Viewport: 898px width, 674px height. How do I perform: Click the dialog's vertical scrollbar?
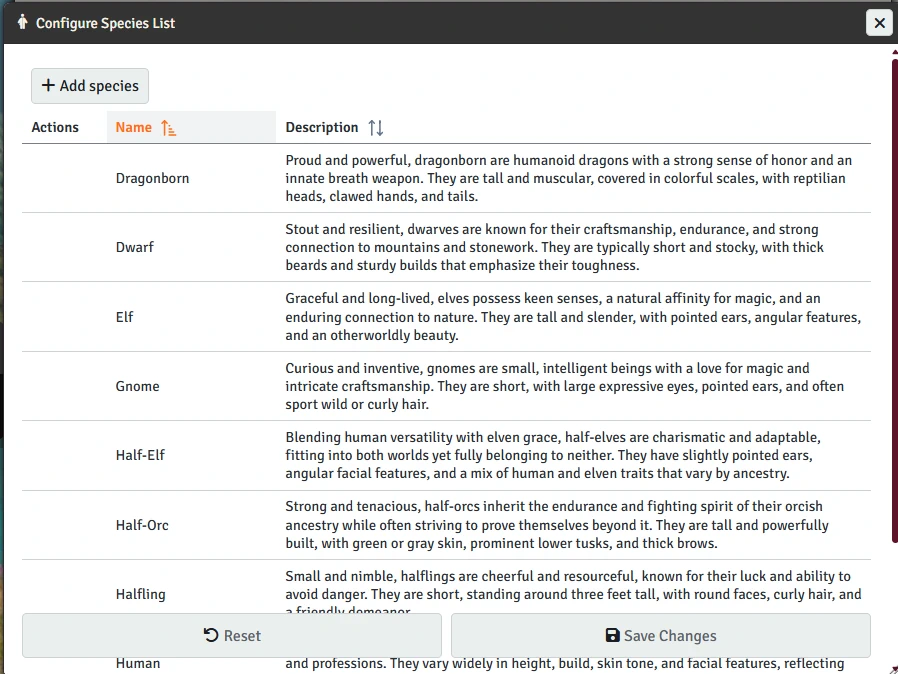[894, 300]
